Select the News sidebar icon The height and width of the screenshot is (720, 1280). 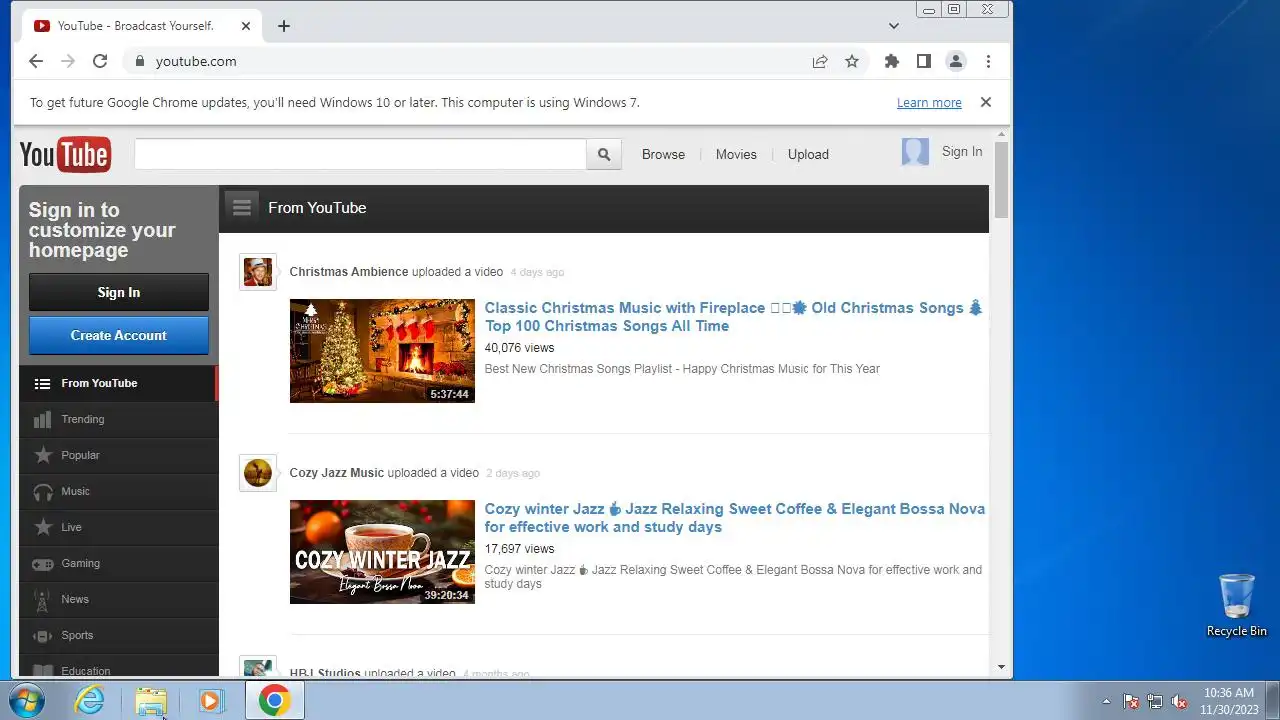coord(42,600)
